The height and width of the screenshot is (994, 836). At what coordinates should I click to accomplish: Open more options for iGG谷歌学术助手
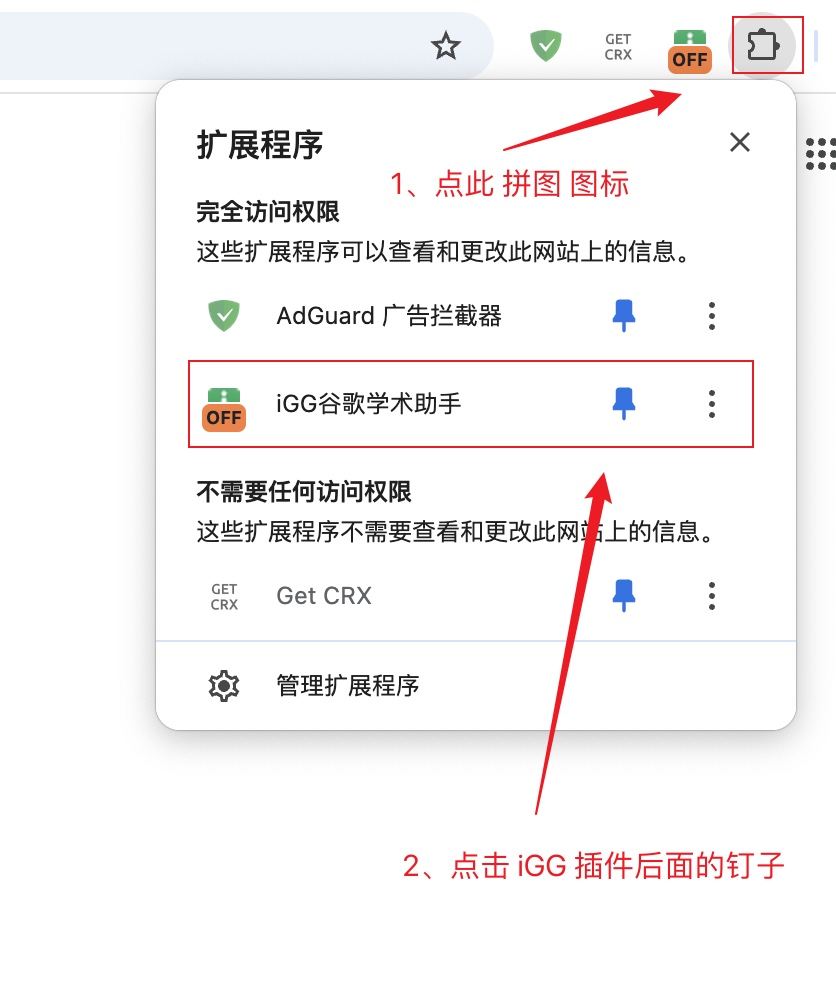tap(712, 403)
